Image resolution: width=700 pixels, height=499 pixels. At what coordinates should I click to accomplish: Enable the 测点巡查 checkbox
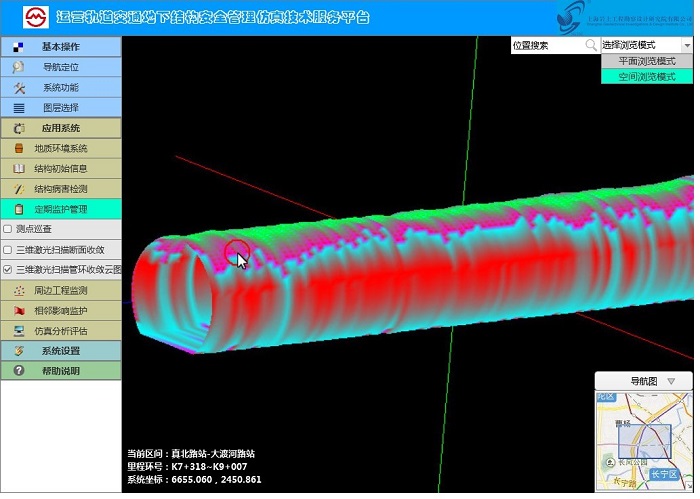[8, 229]
